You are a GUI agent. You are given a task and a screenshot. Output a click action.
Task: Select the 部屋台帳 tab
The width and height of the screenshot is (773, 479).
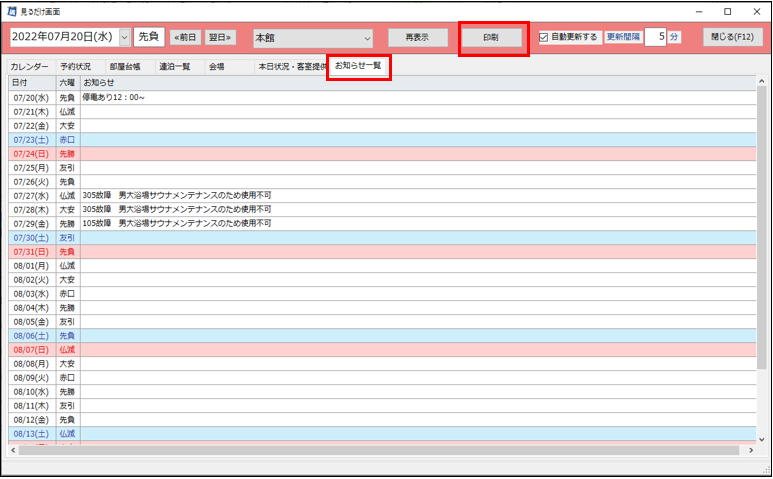[x=125, y=67]
